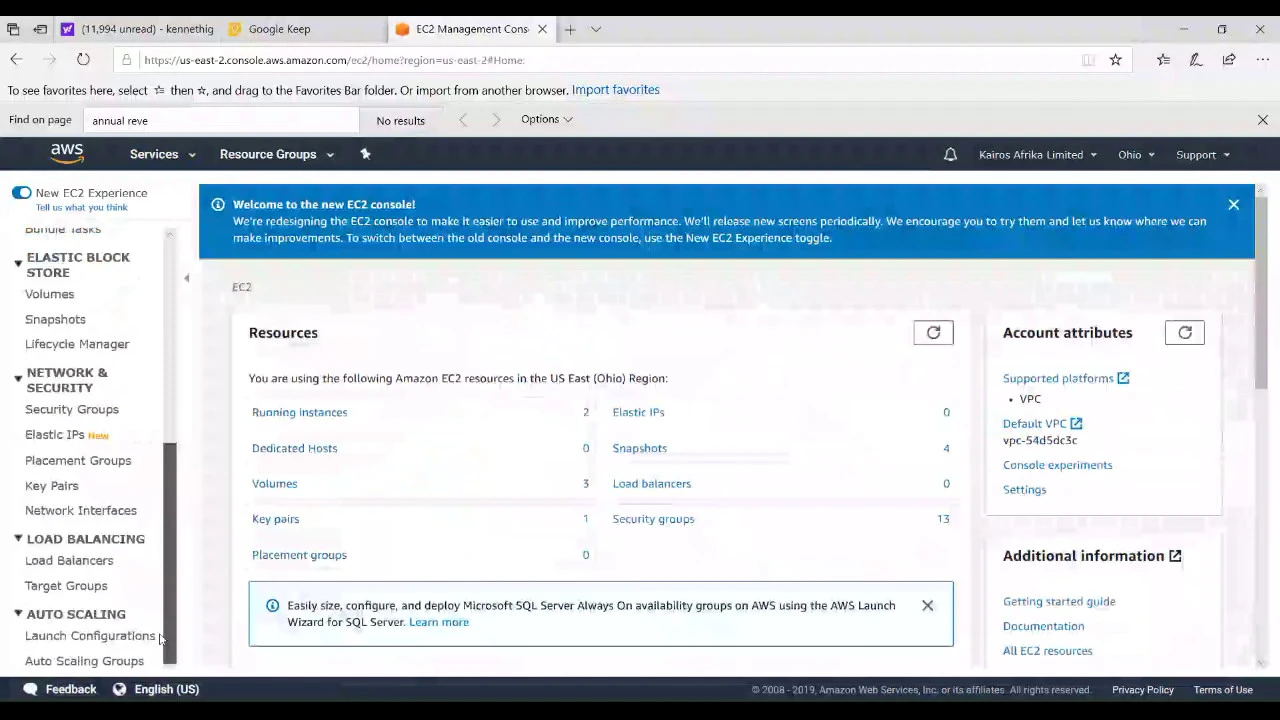Viewport: 1280px width, 720px height.
Task: Toggle the New EC2 Experience switch
Action: tap(21, 193)
